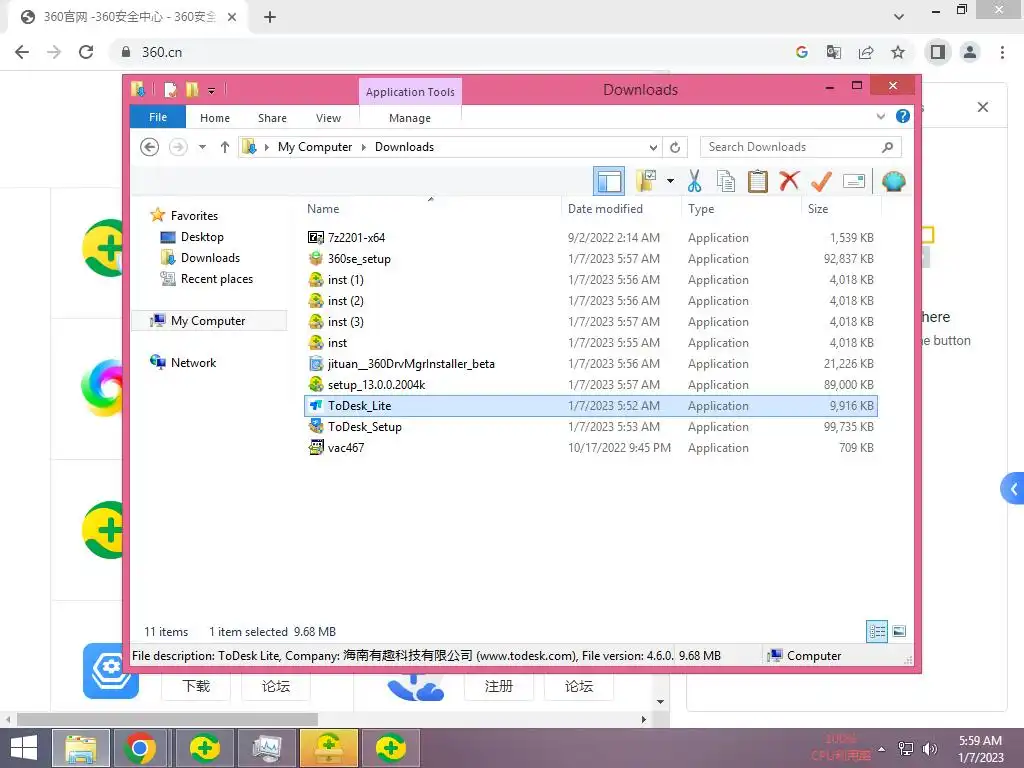Click the volume icon in system tray
This screenshot has height=768, width=1024.
930,748
